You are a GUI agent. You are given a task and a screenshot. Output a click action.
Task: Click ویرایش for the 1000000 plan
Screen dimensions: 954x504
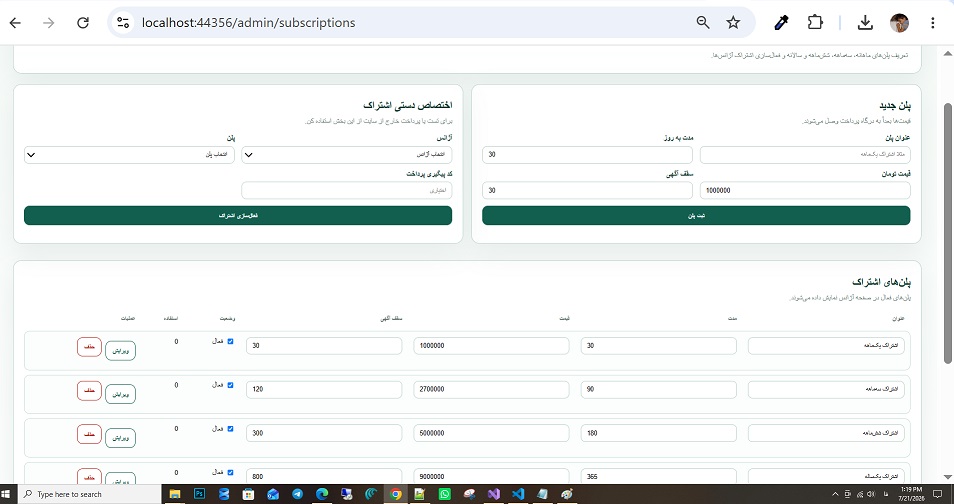click(x=120, y=351)
